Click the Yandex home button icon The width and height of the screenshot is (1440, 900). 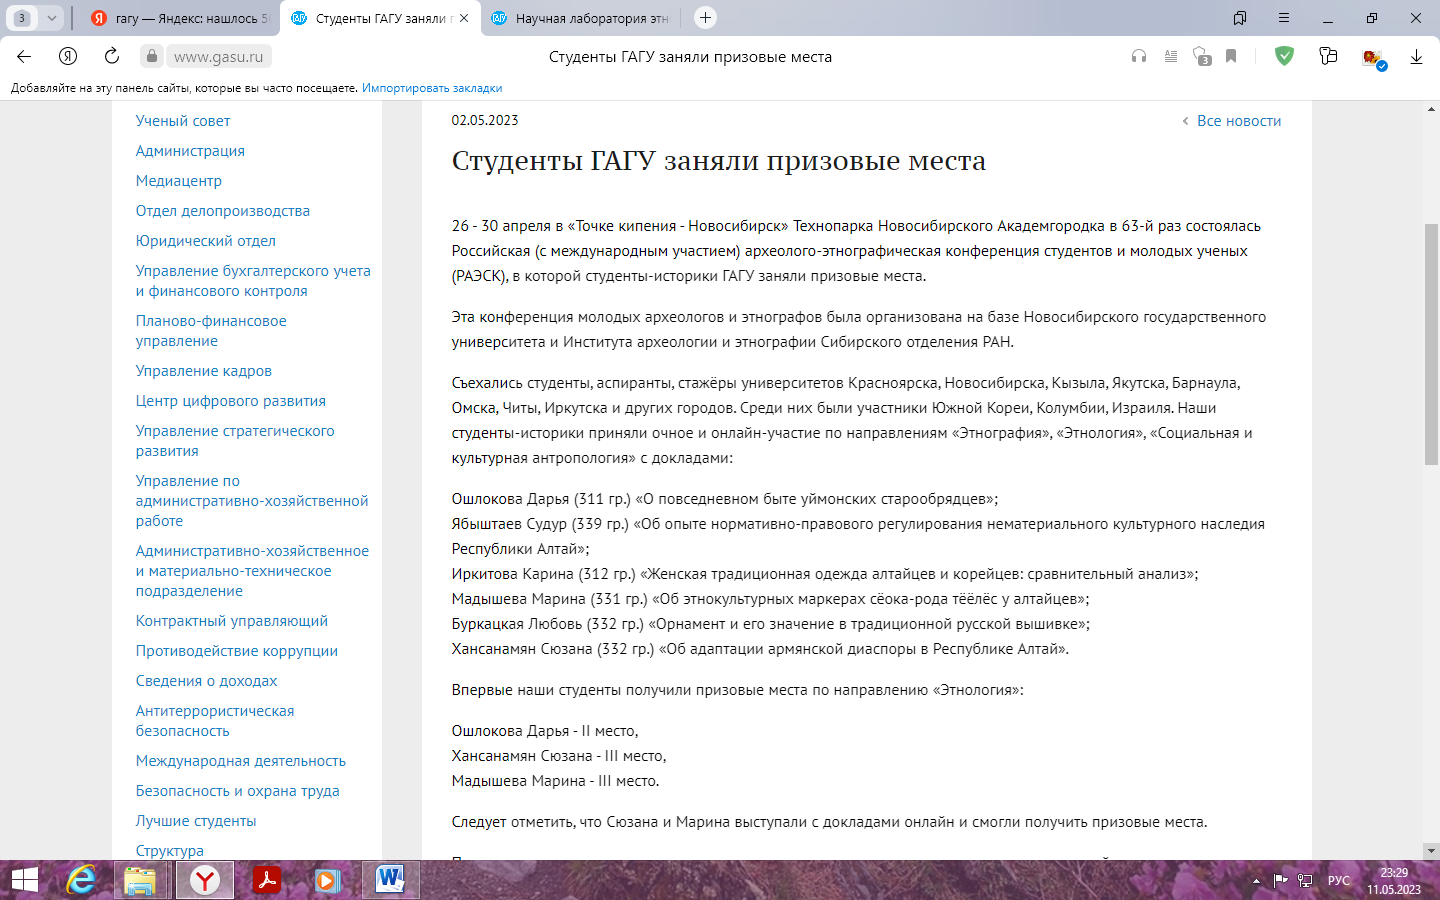[x=68, y=56]
